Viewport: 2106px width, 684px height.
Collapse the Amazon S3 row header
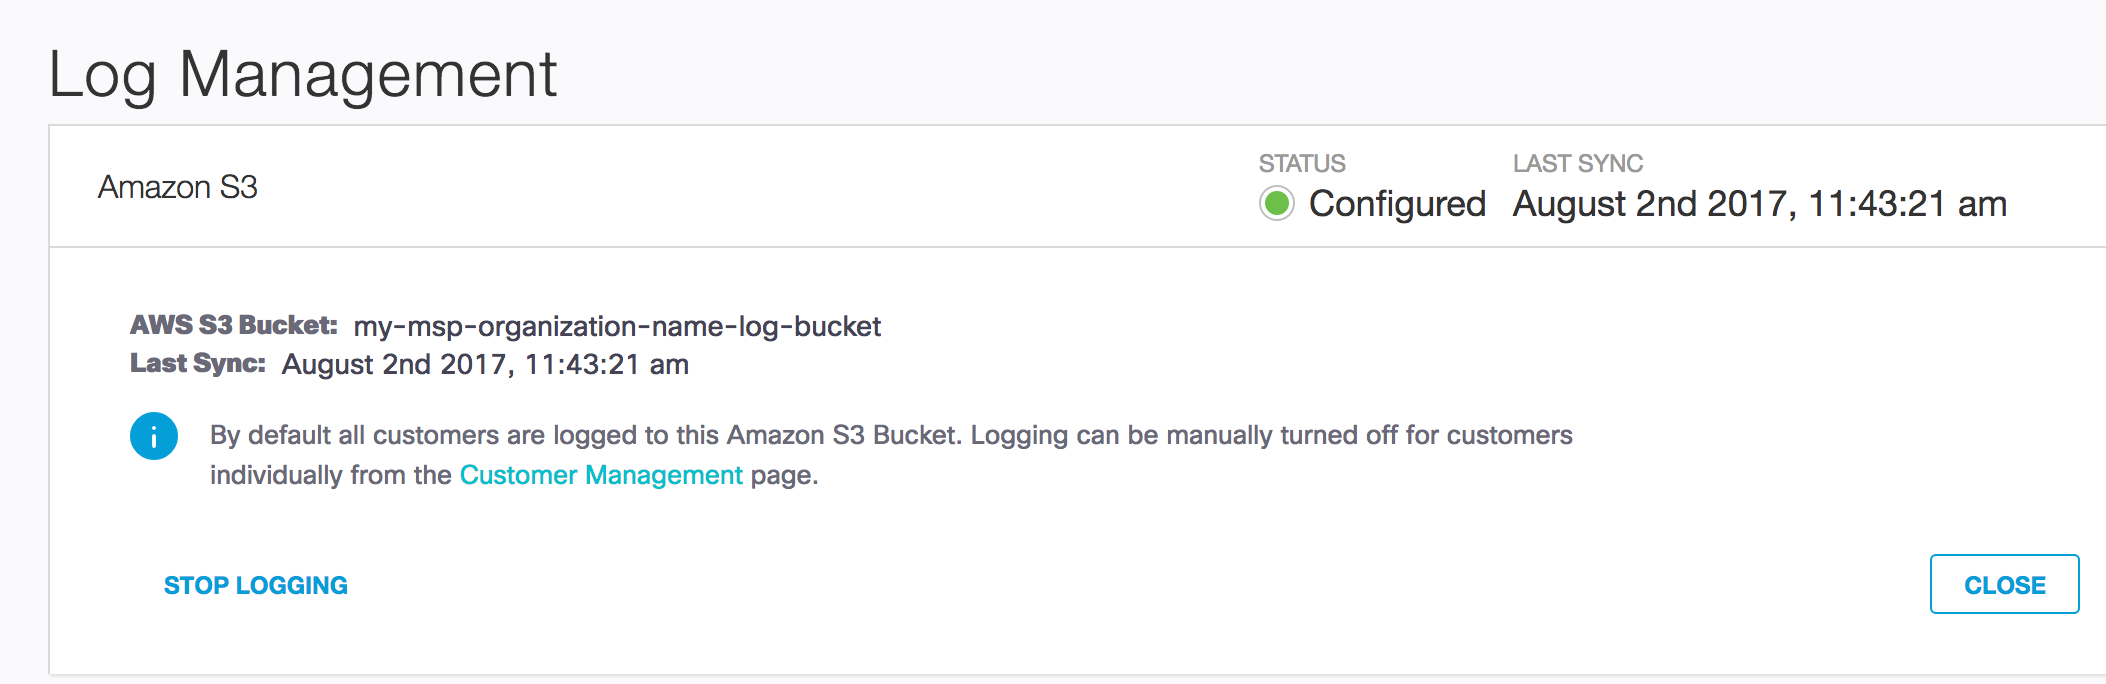[1077, 187]
